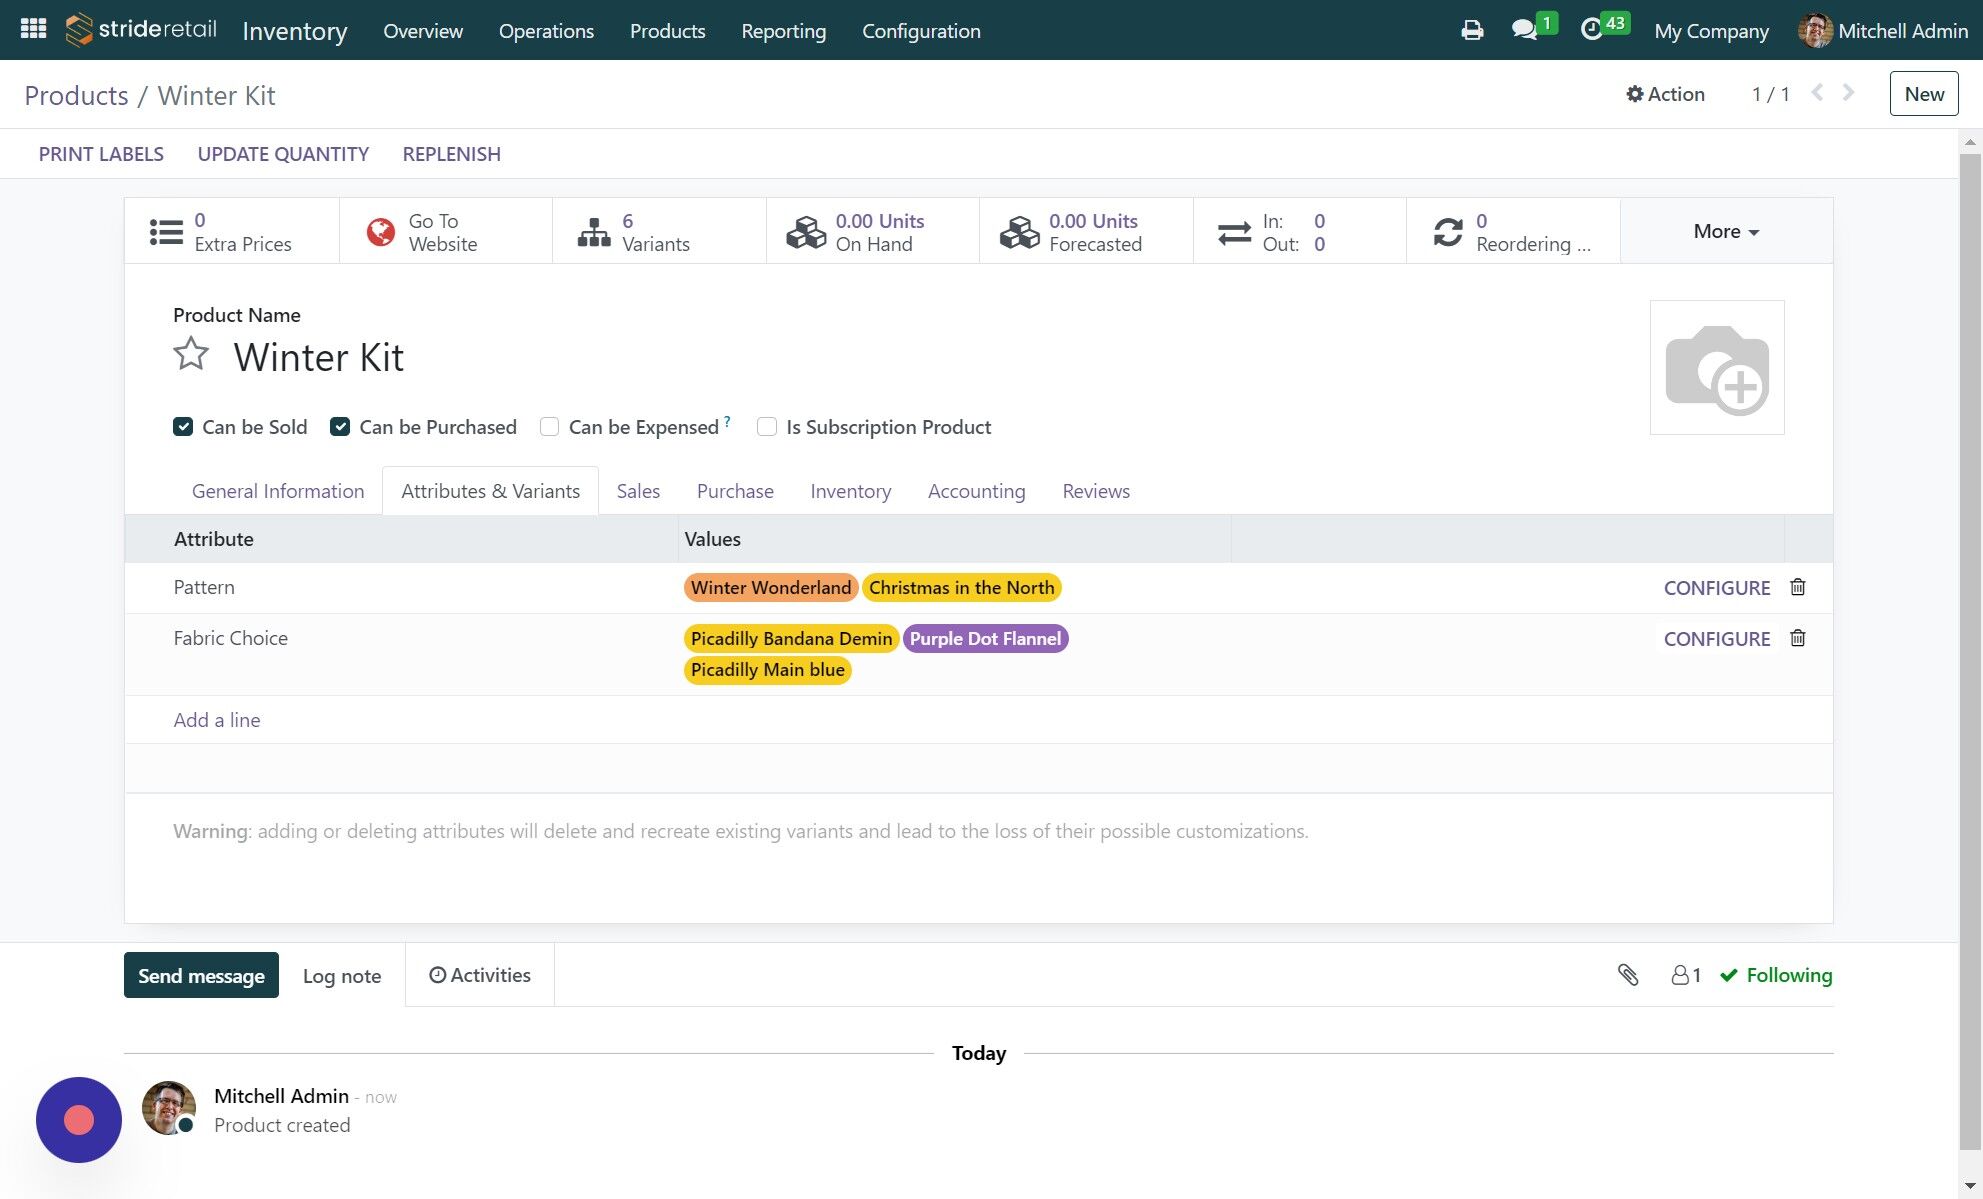1983x1199 pixels.
Task: Toggle the Following status
Action: pyautogui.click(x=1776, y=975)
